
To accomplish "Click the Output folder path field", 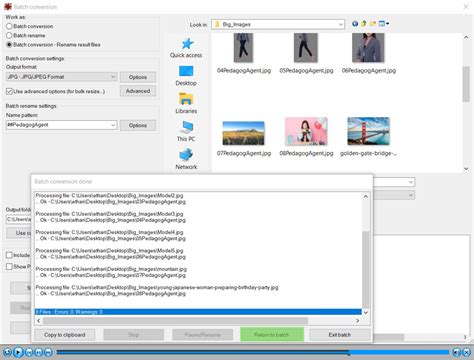I will [x=19, y=219].
